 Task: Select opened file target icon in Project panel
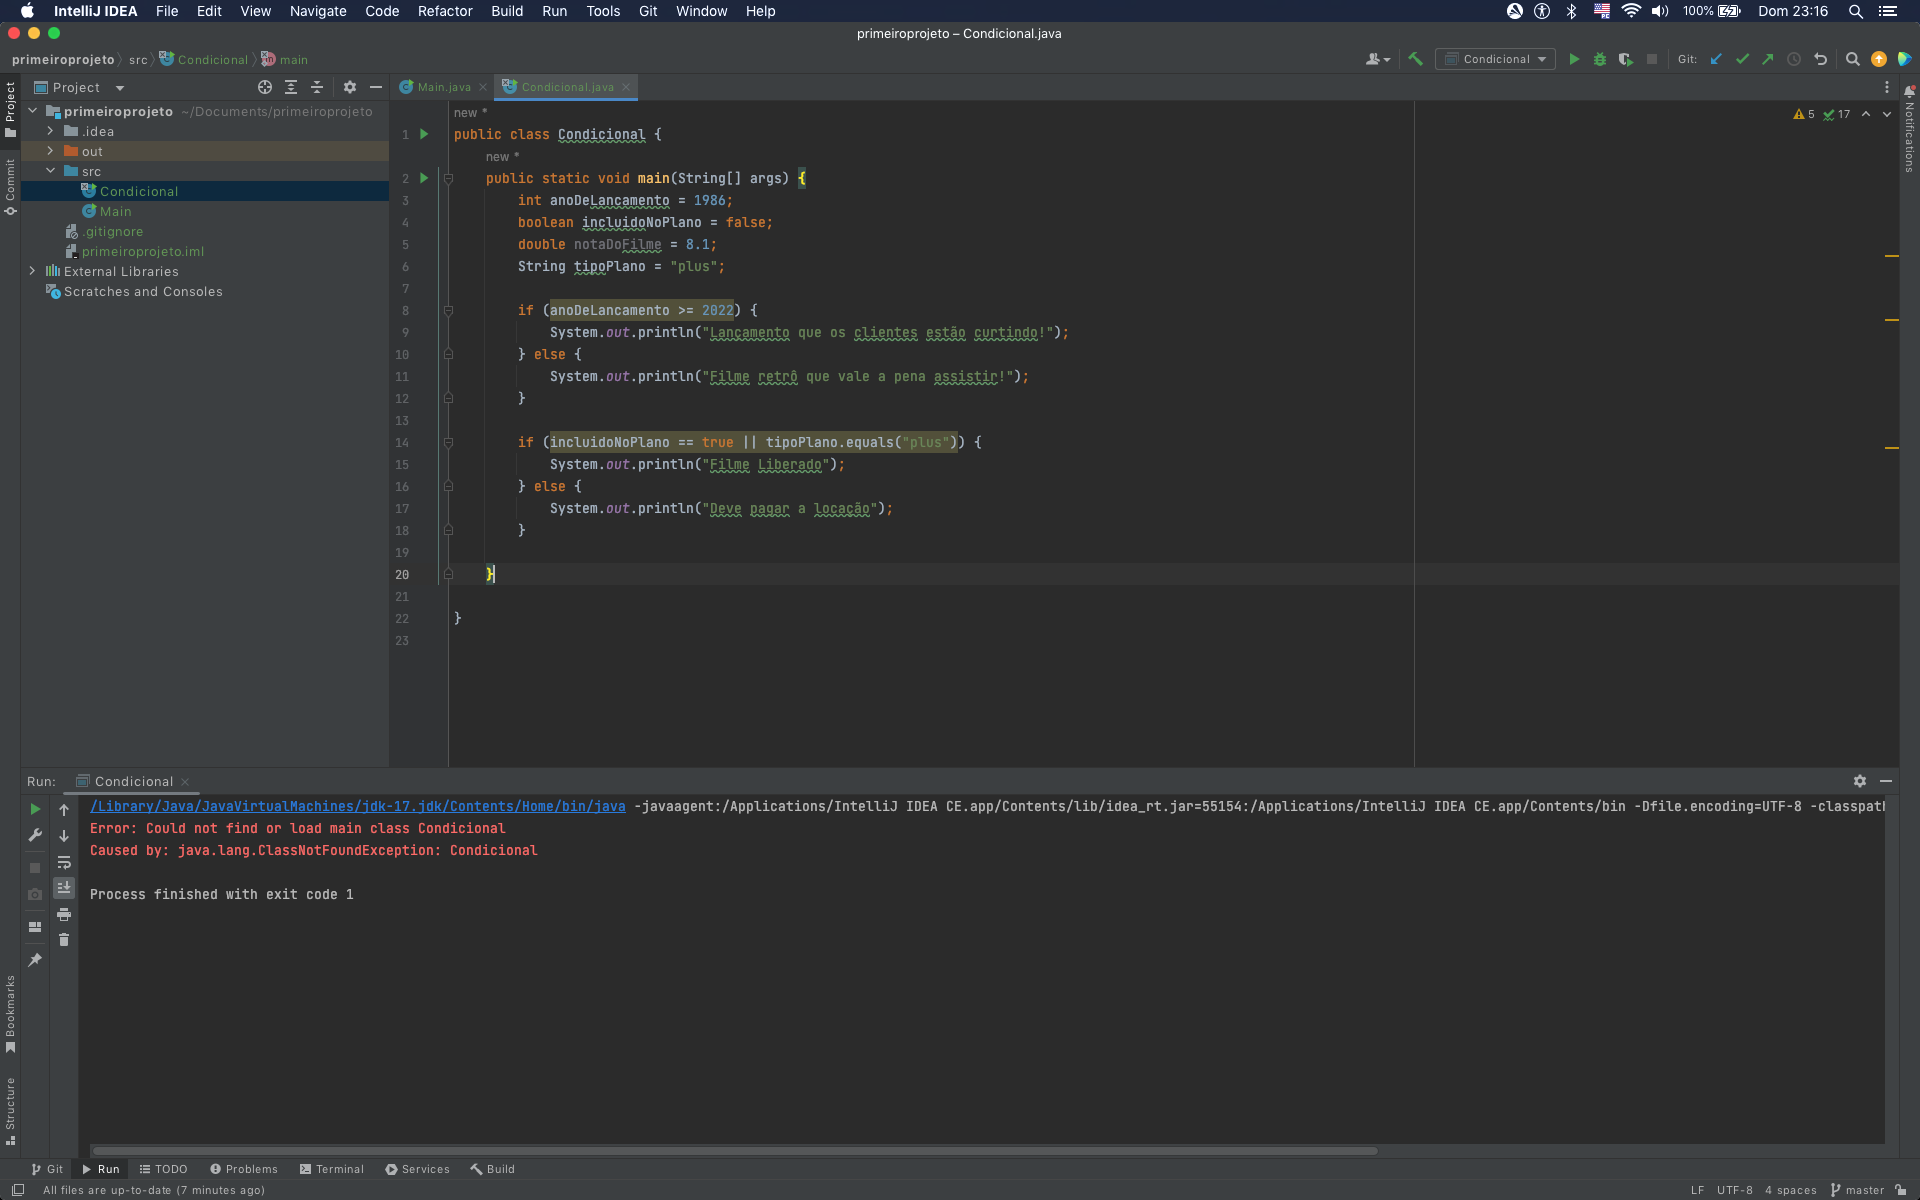(265, 87)
